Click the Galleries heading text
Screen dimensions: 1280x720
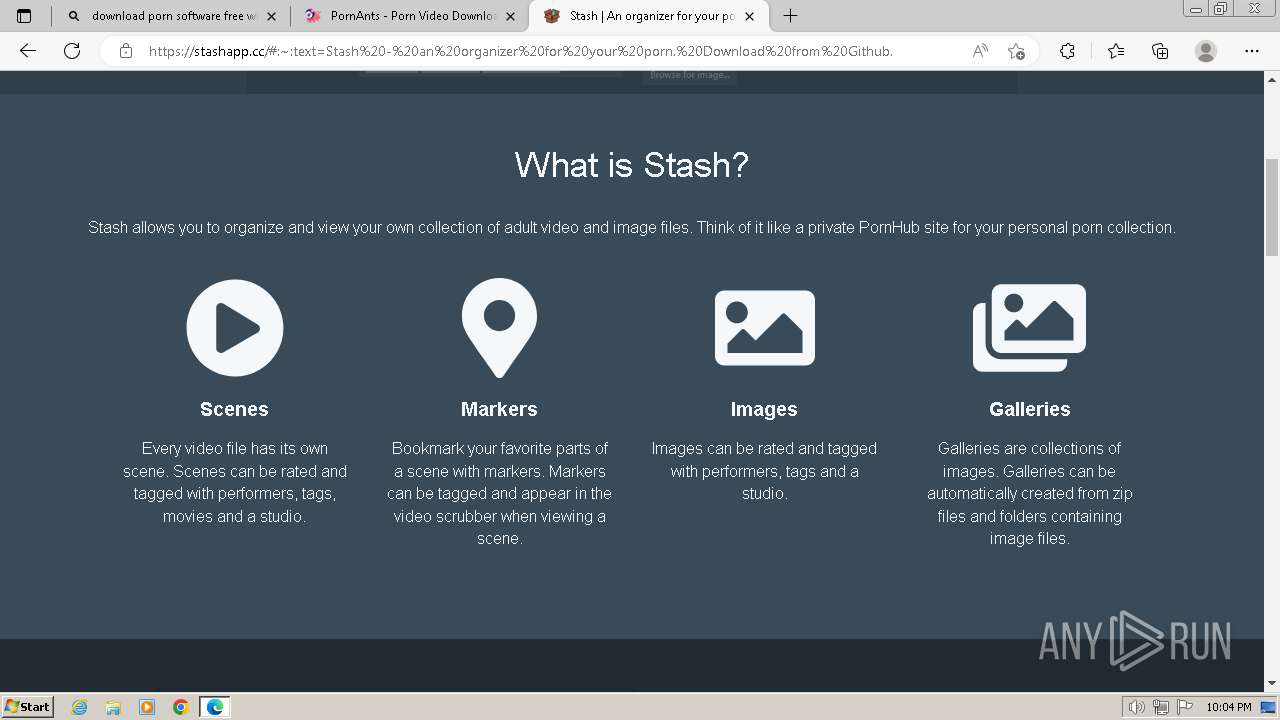pos(1029,409)
